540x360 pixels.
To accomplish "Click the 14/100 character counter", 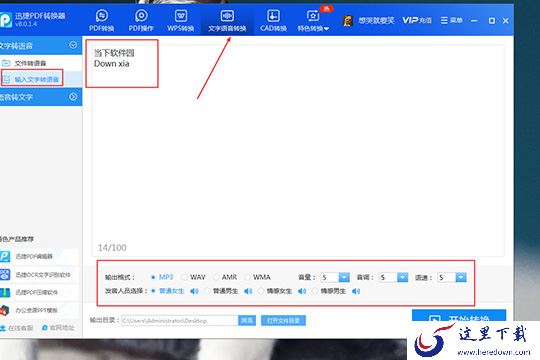I will point(112,248).
